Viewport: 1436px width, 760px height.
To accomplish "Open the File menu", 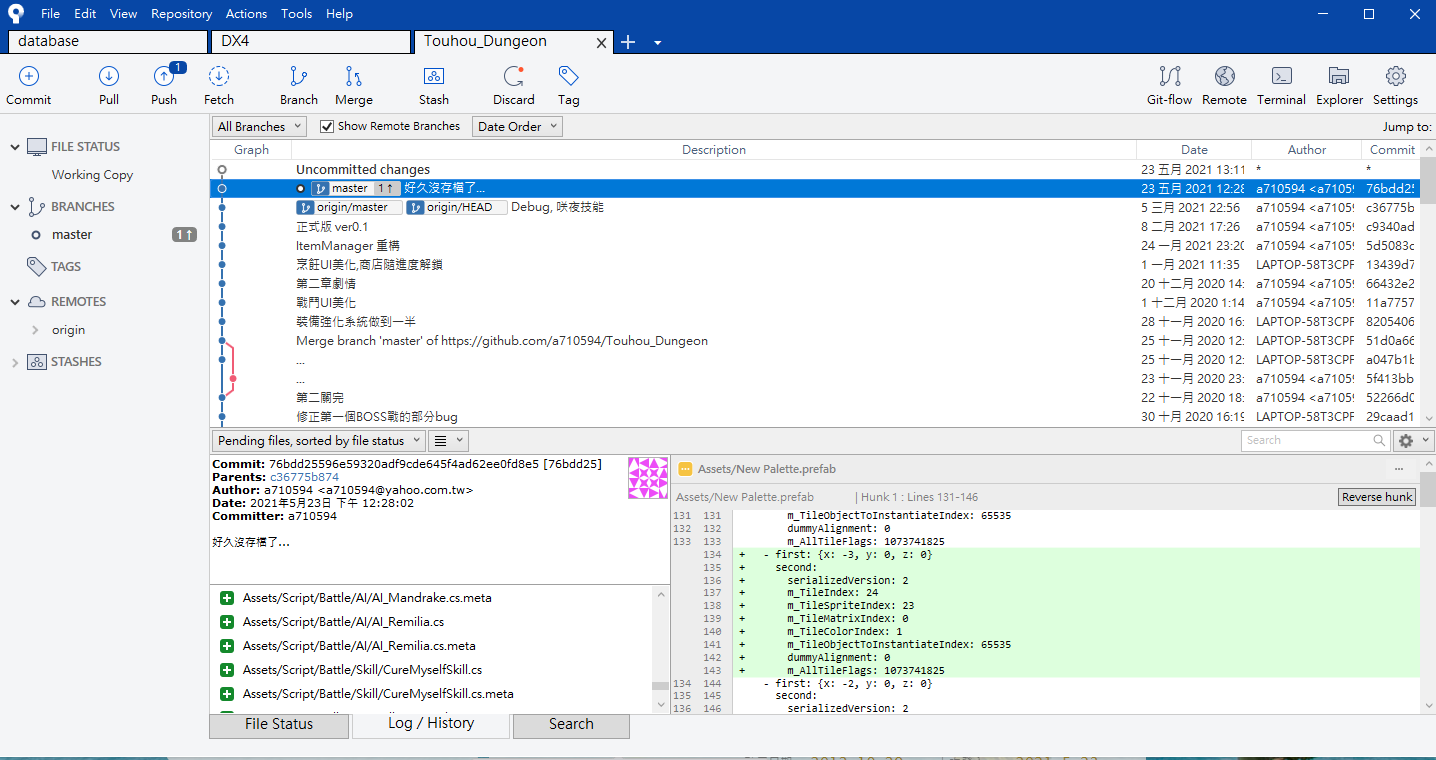I will pos(51,14).
